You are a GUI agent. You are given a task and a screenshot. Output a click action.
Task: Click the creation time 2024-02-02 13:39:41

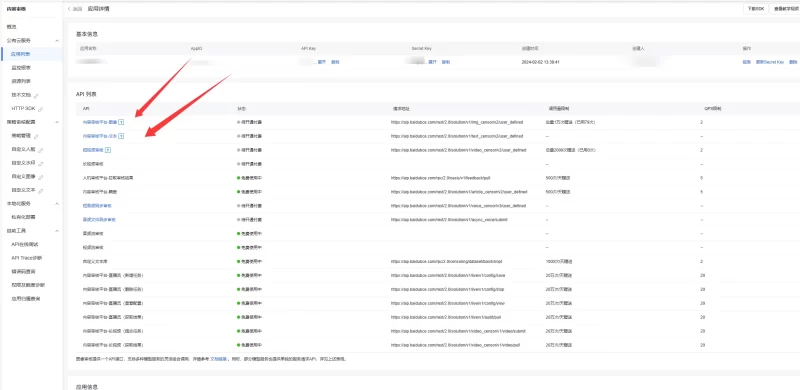pyautogui.click(x=541, y=62)
